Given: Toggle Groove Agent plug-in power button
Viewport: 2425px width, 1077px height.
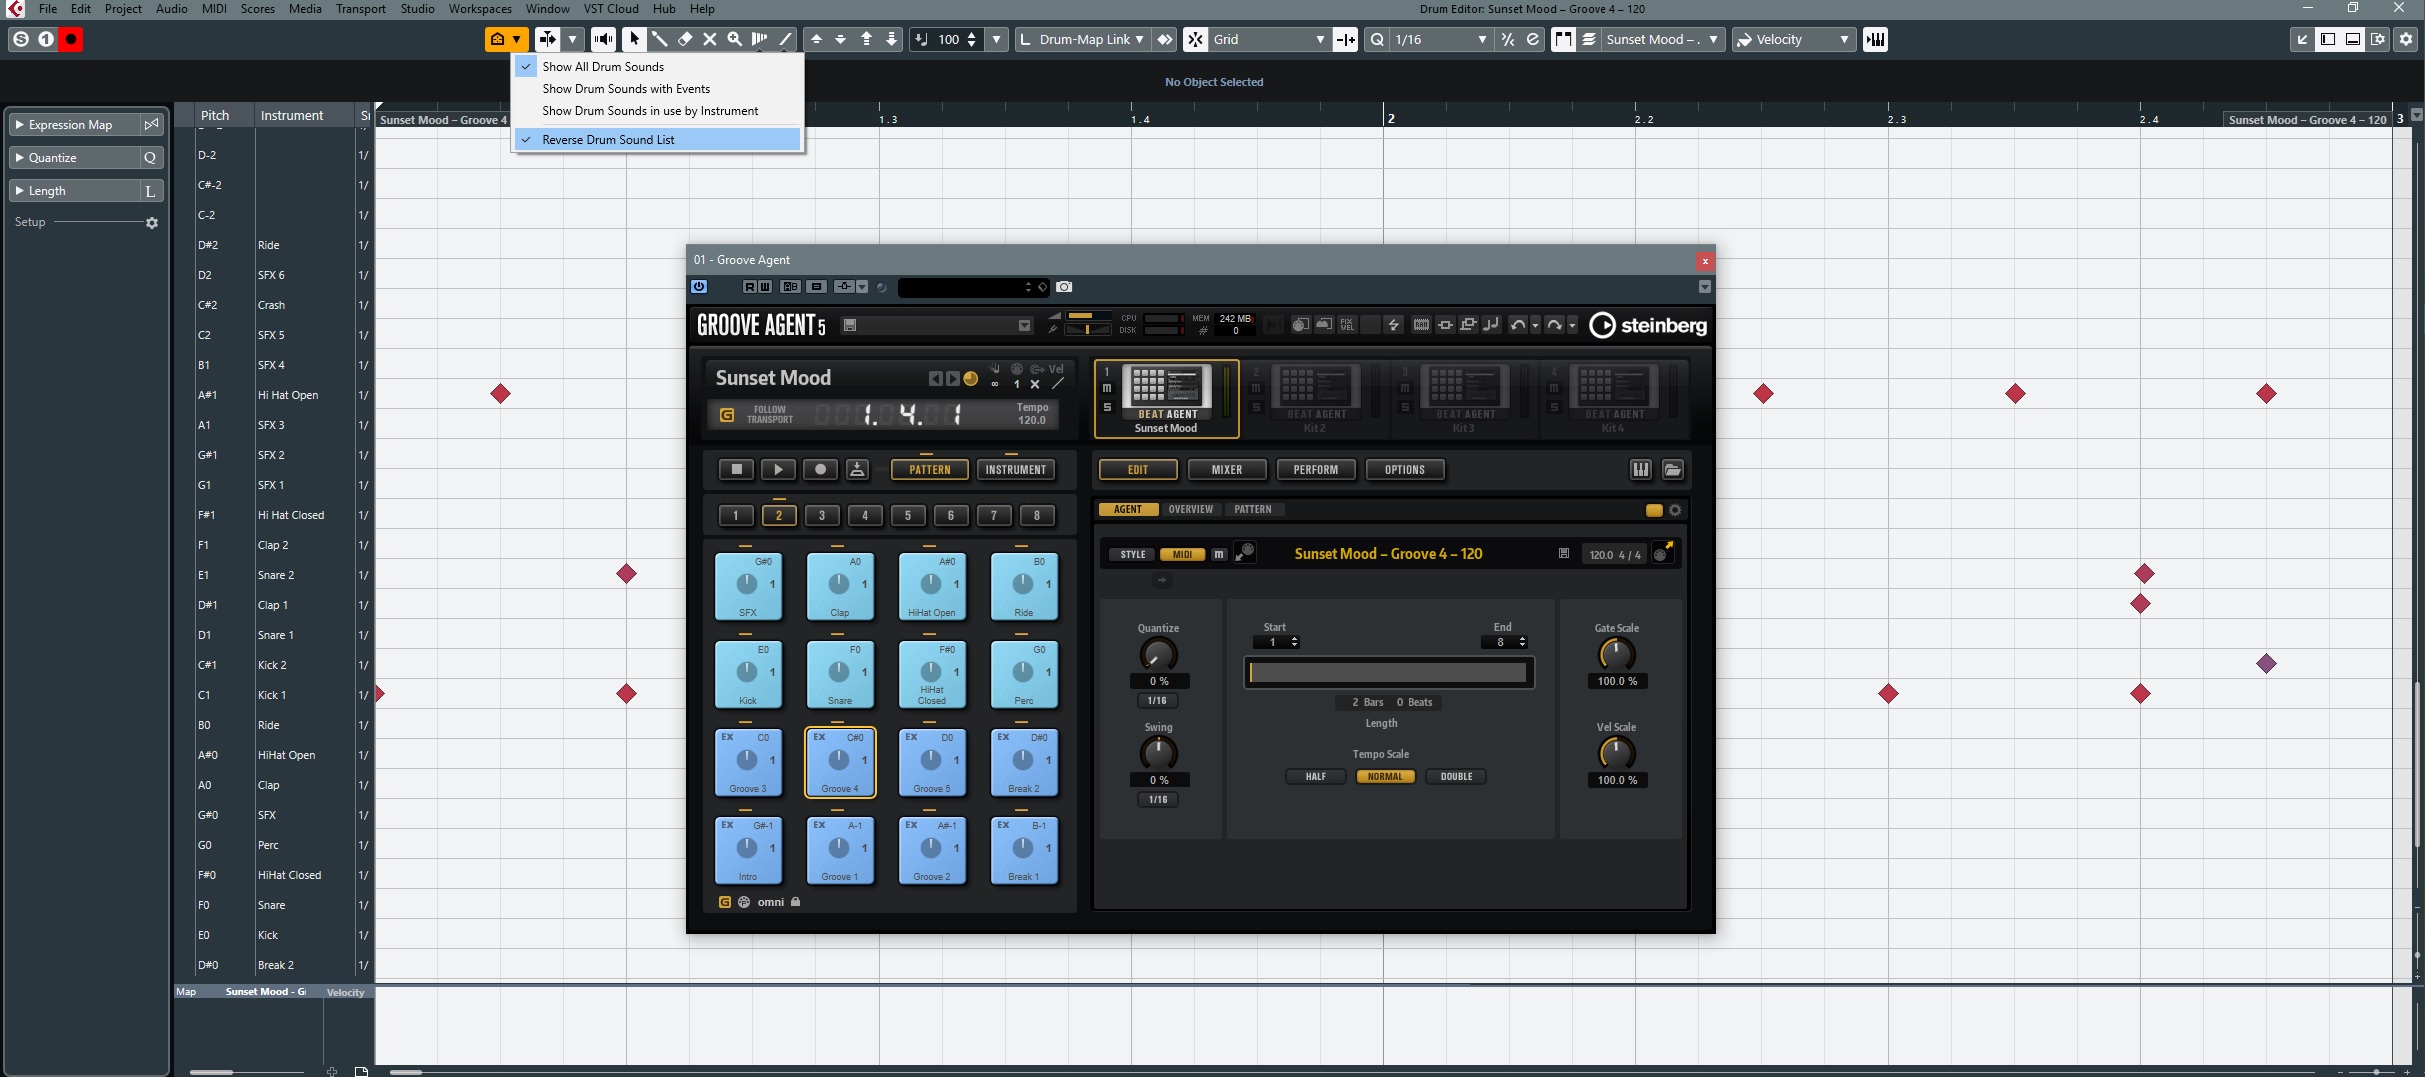Looking at the screenshot, I should point(699,287).
